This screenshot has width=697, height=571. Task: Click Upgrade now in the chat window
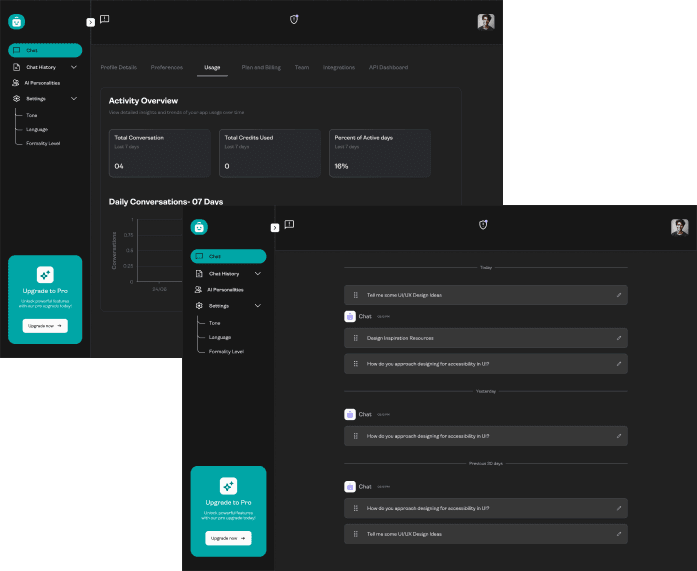(228, 538)
